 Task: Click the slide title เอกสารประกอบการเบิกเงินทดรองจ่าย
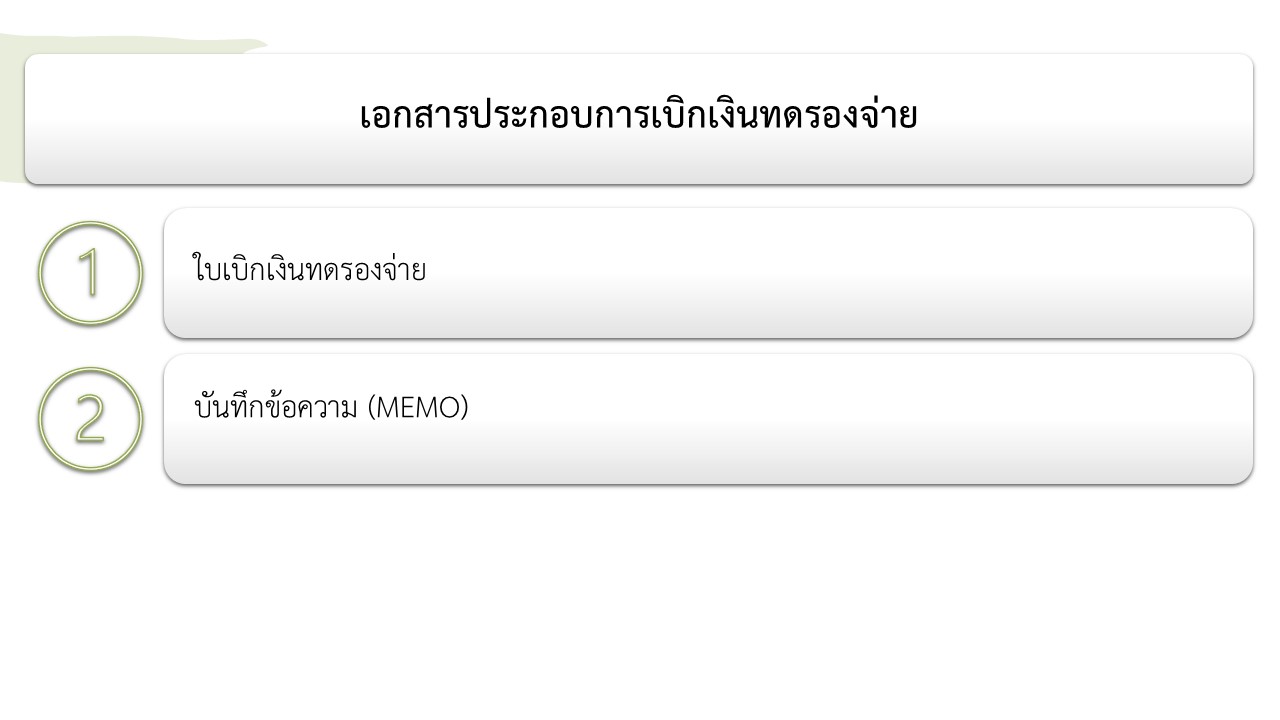click(638, 116)
